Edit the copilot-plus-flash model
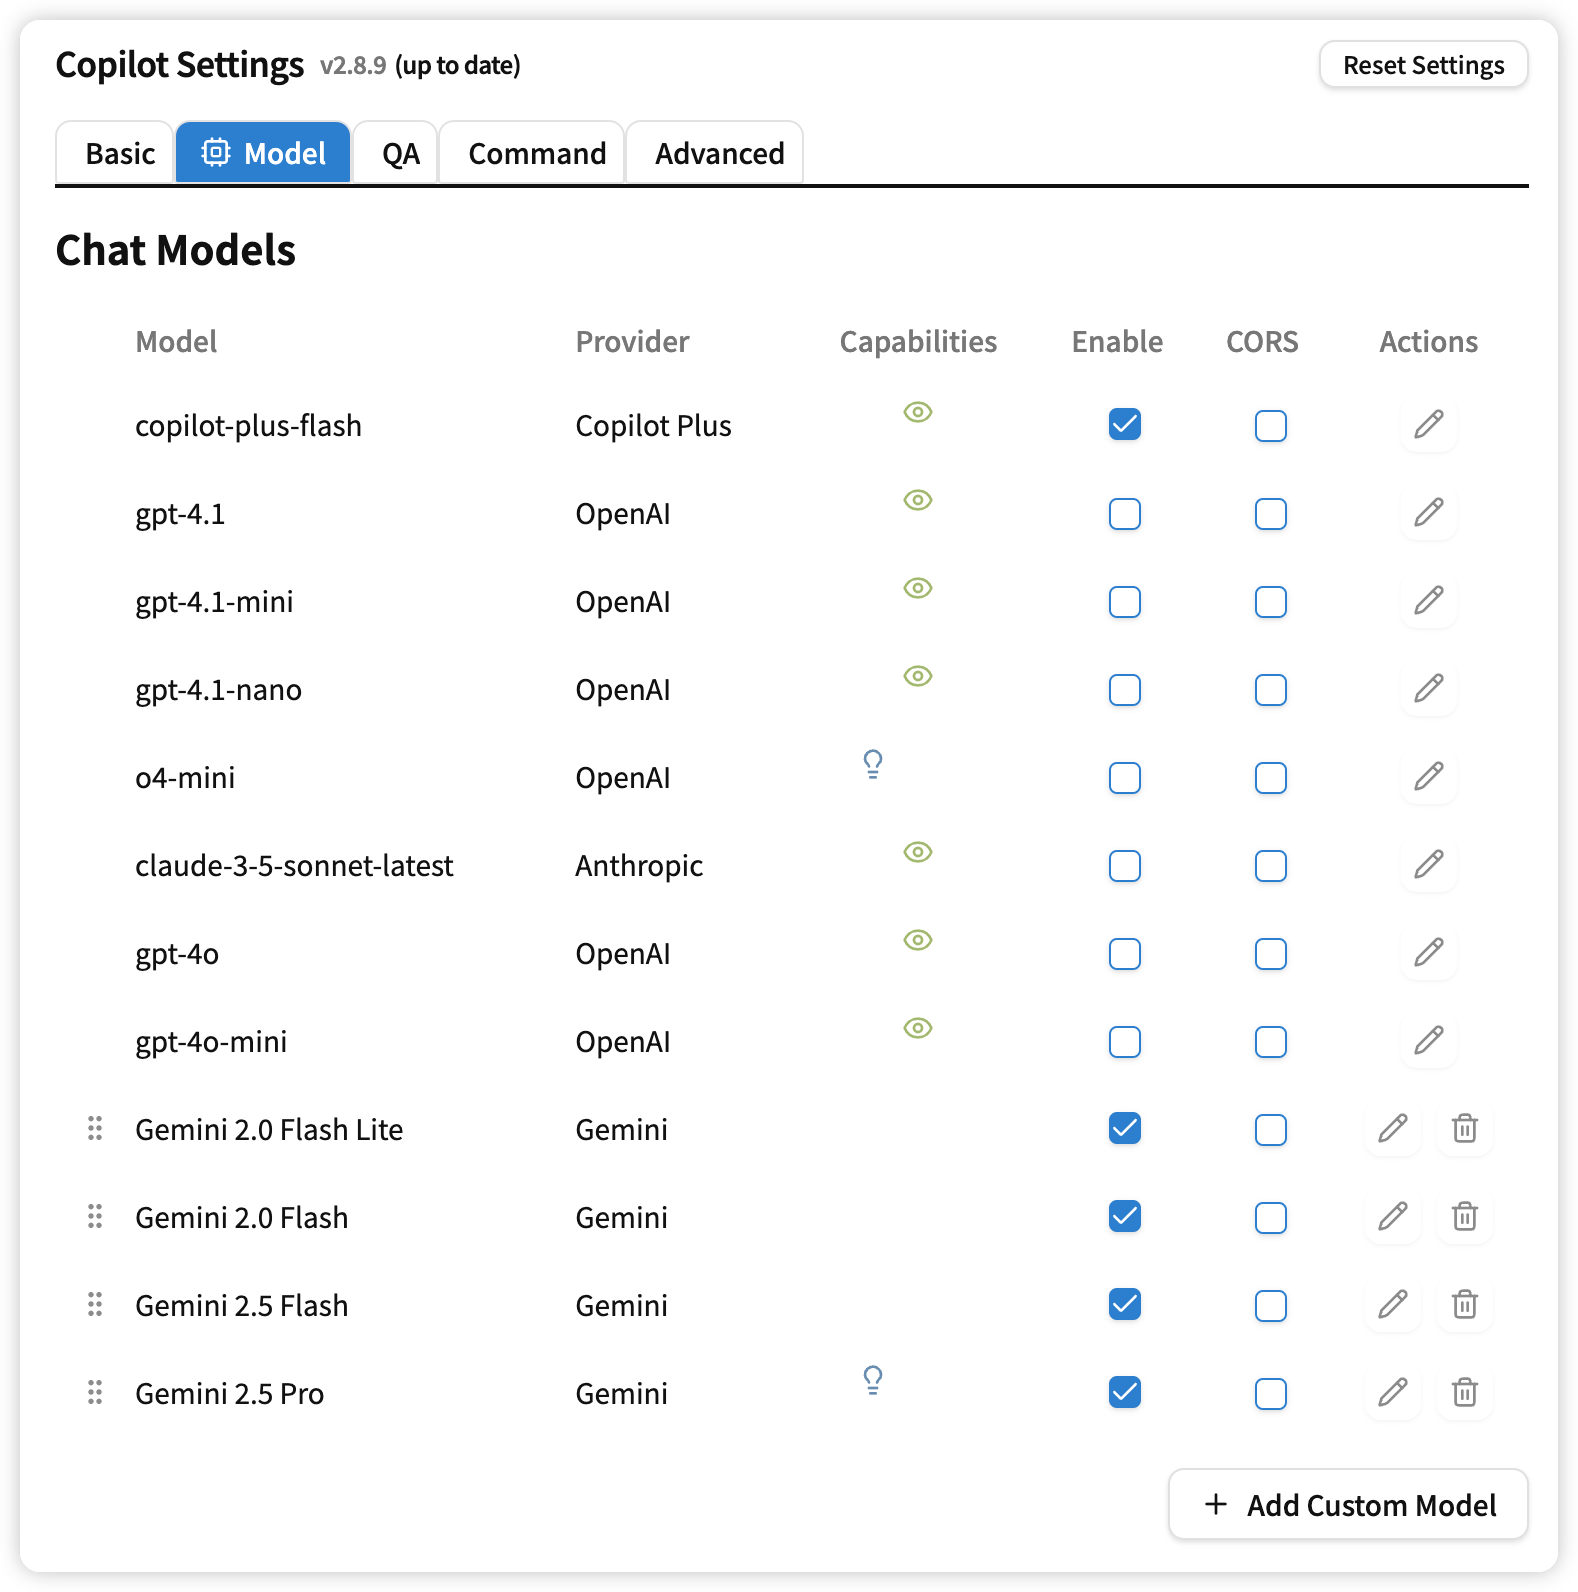This screenshot has height=1592, width=1578. 1428,425
